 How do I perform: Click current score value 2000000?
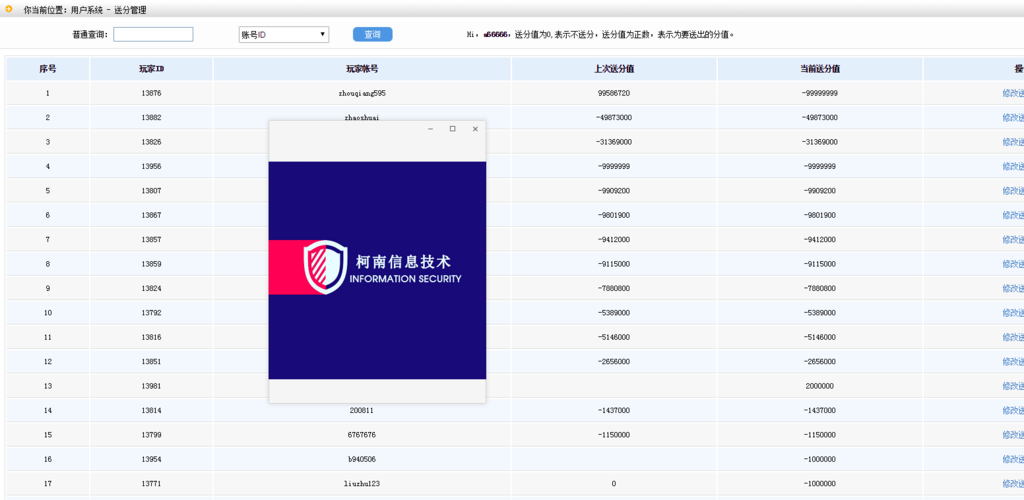click(820, 386)
